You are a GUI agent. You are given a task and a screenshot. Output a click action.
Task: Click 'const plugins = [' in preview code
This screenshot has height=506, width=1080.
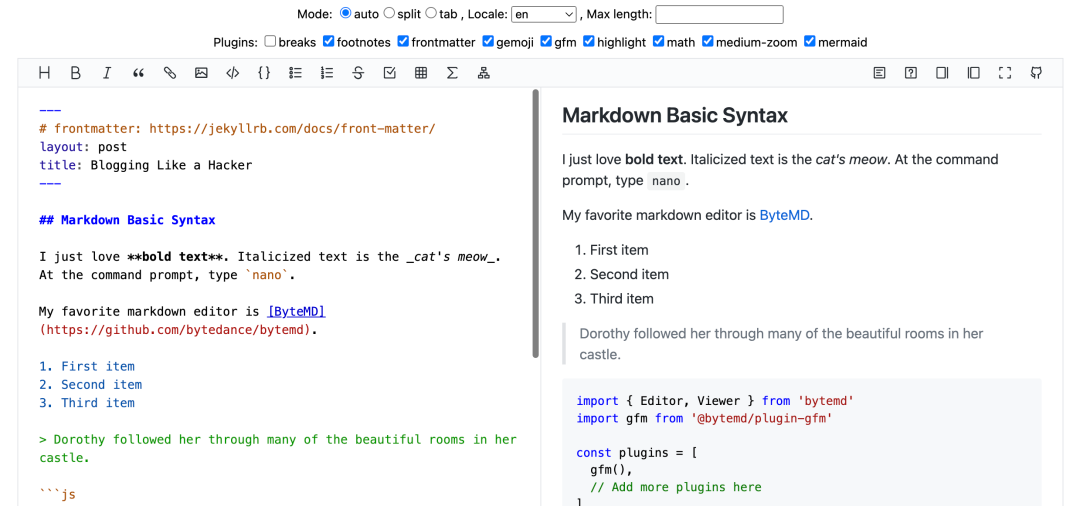[x=635, y=453]
